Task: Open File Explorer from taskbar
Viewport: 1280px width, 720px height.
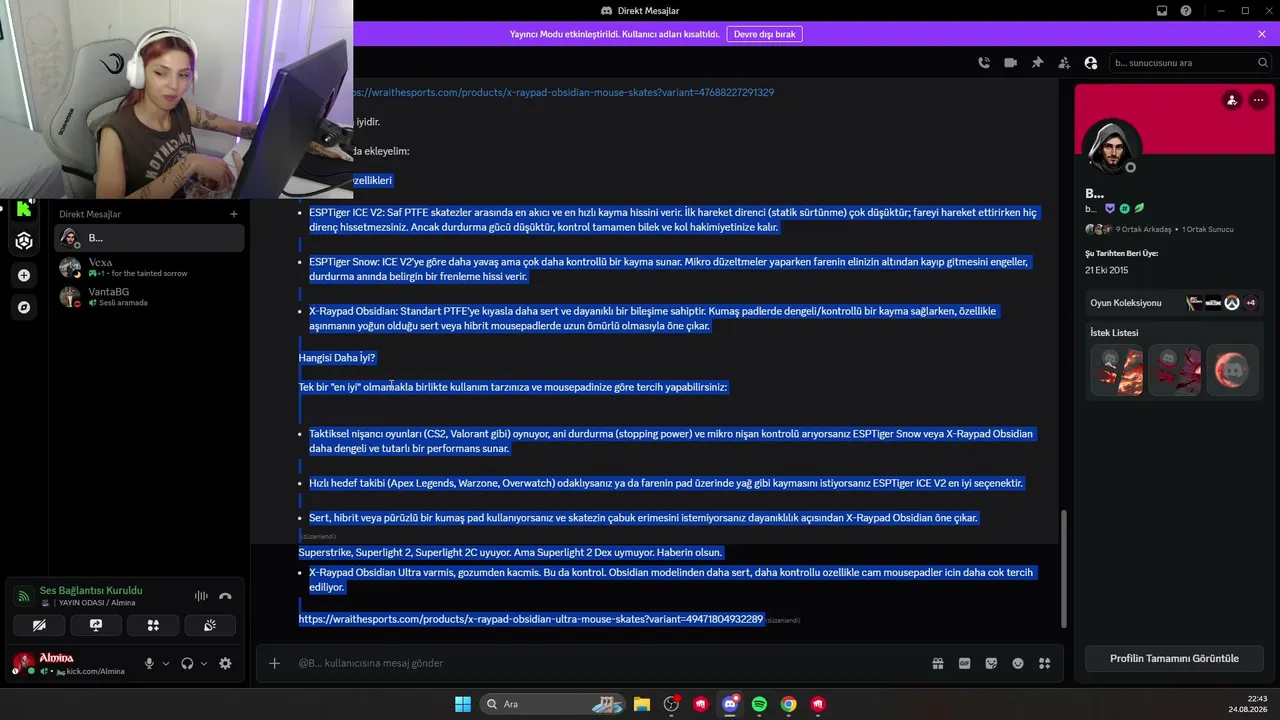Action: tap(642, 704)
